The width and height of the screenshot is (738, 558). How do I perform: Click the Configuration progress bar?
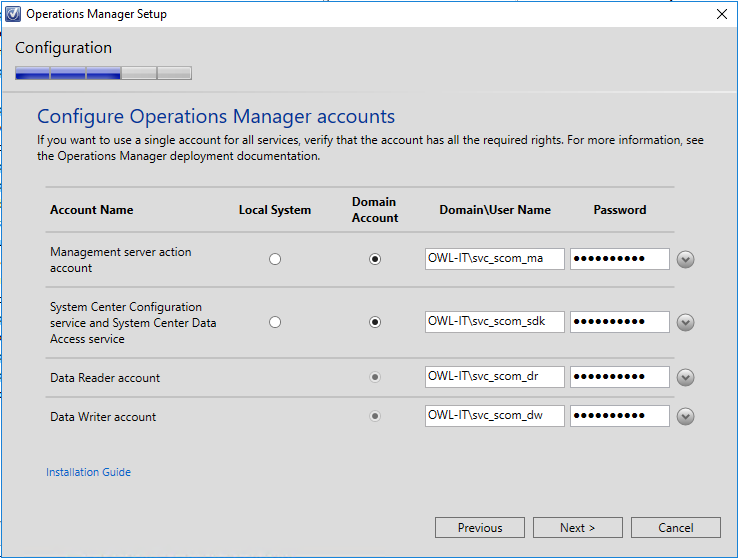[103, 73]
